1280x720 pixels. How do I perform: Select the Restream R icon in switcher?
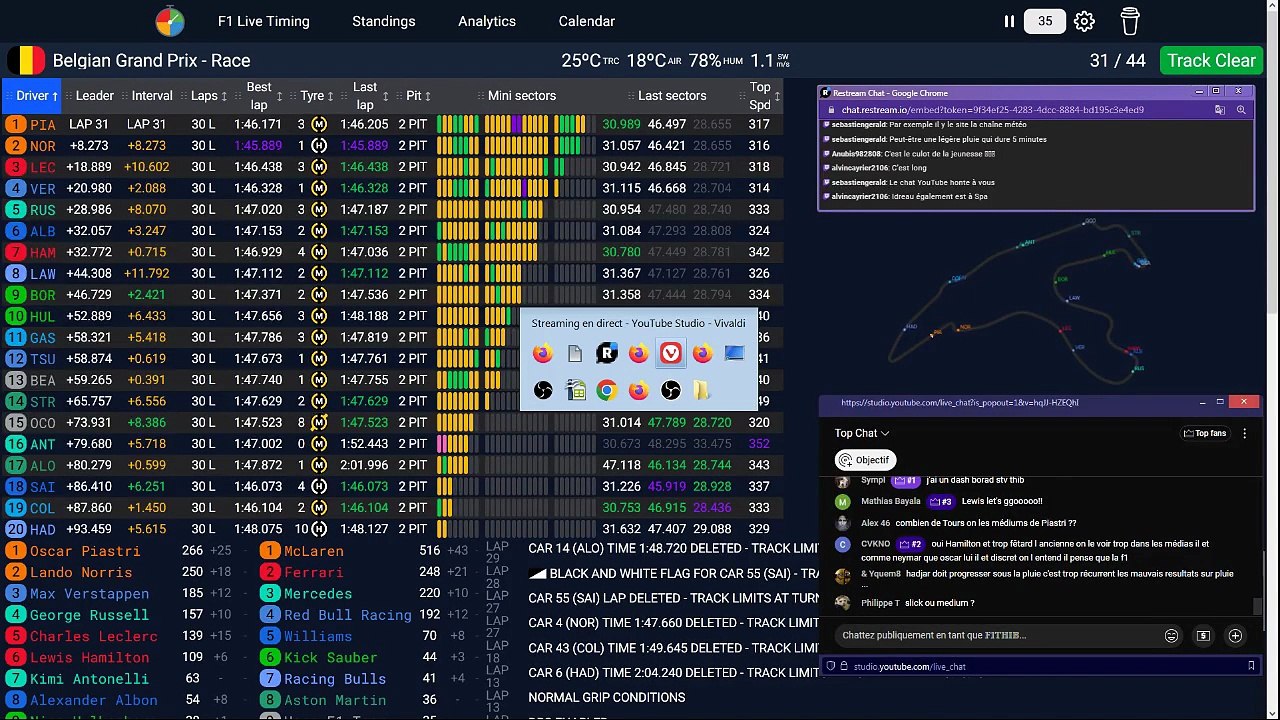606,353
